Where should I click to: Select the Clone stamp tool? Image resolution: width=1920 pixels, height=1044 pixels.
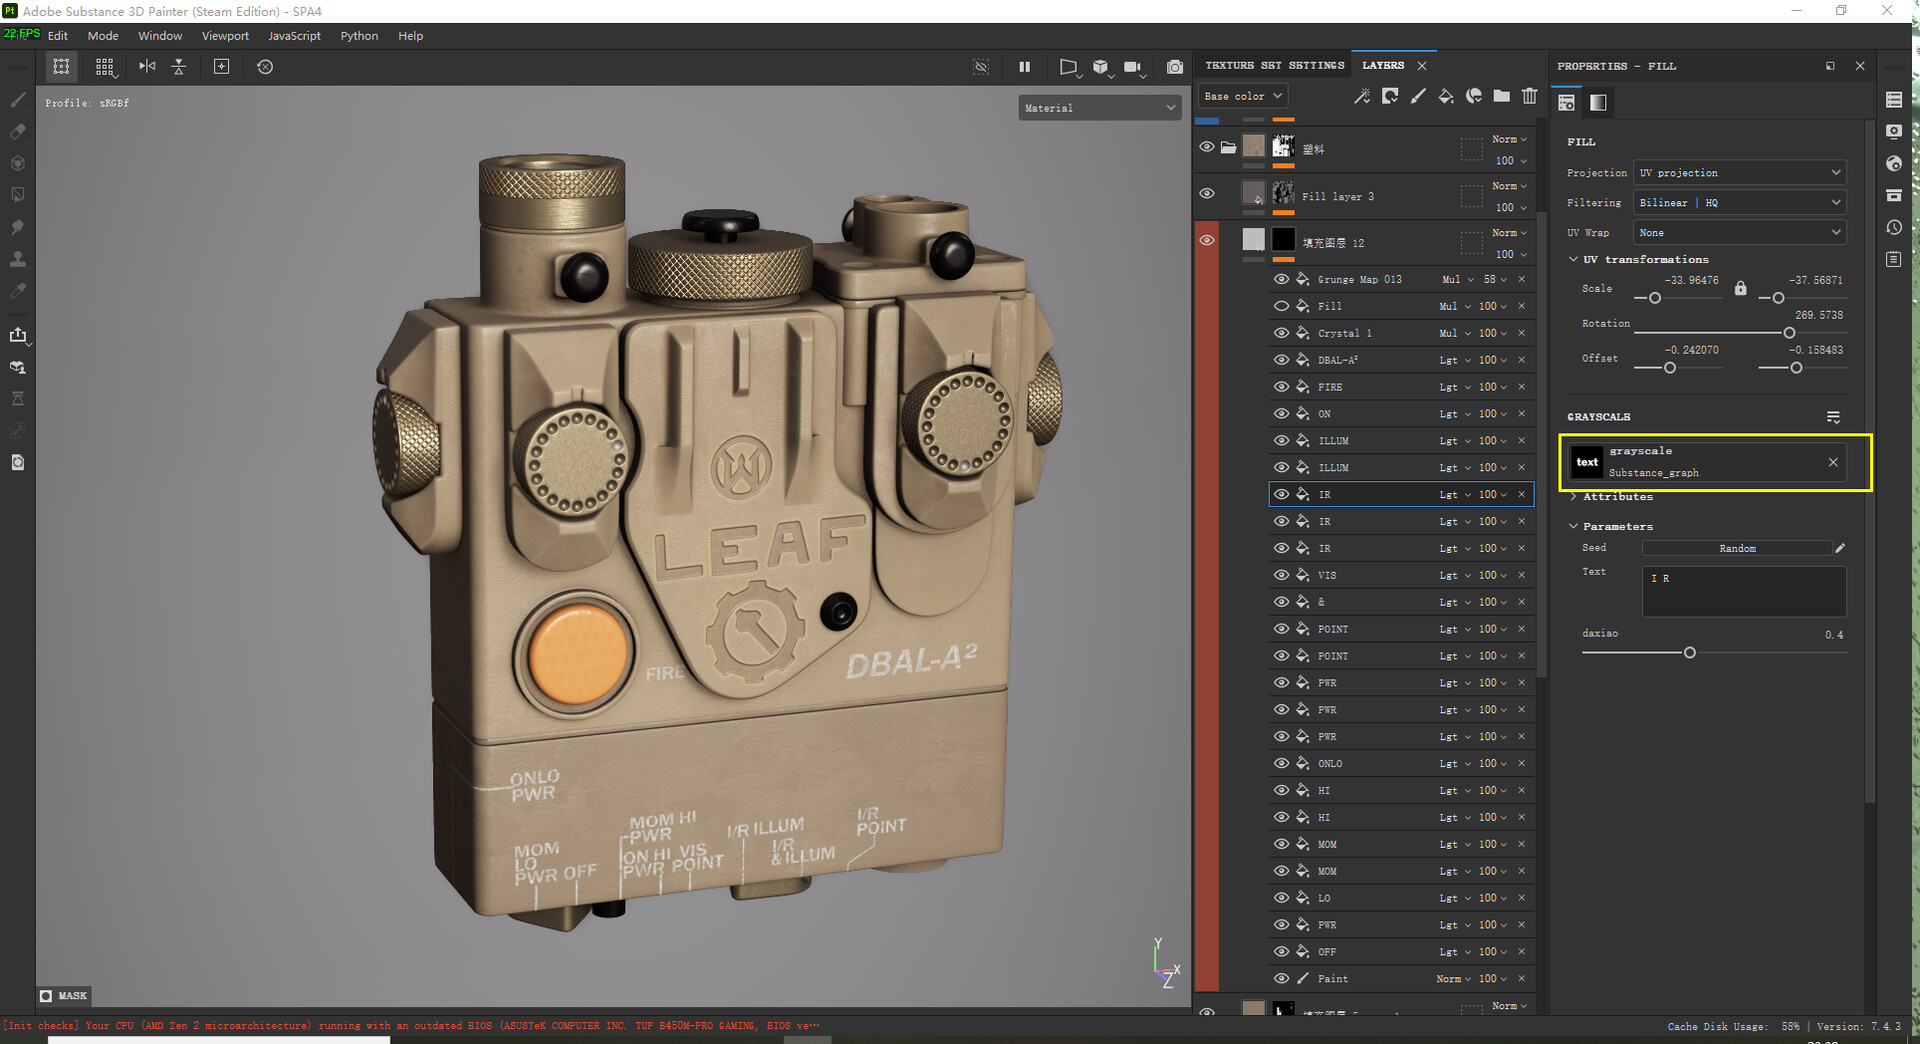(x=17, y=260)
